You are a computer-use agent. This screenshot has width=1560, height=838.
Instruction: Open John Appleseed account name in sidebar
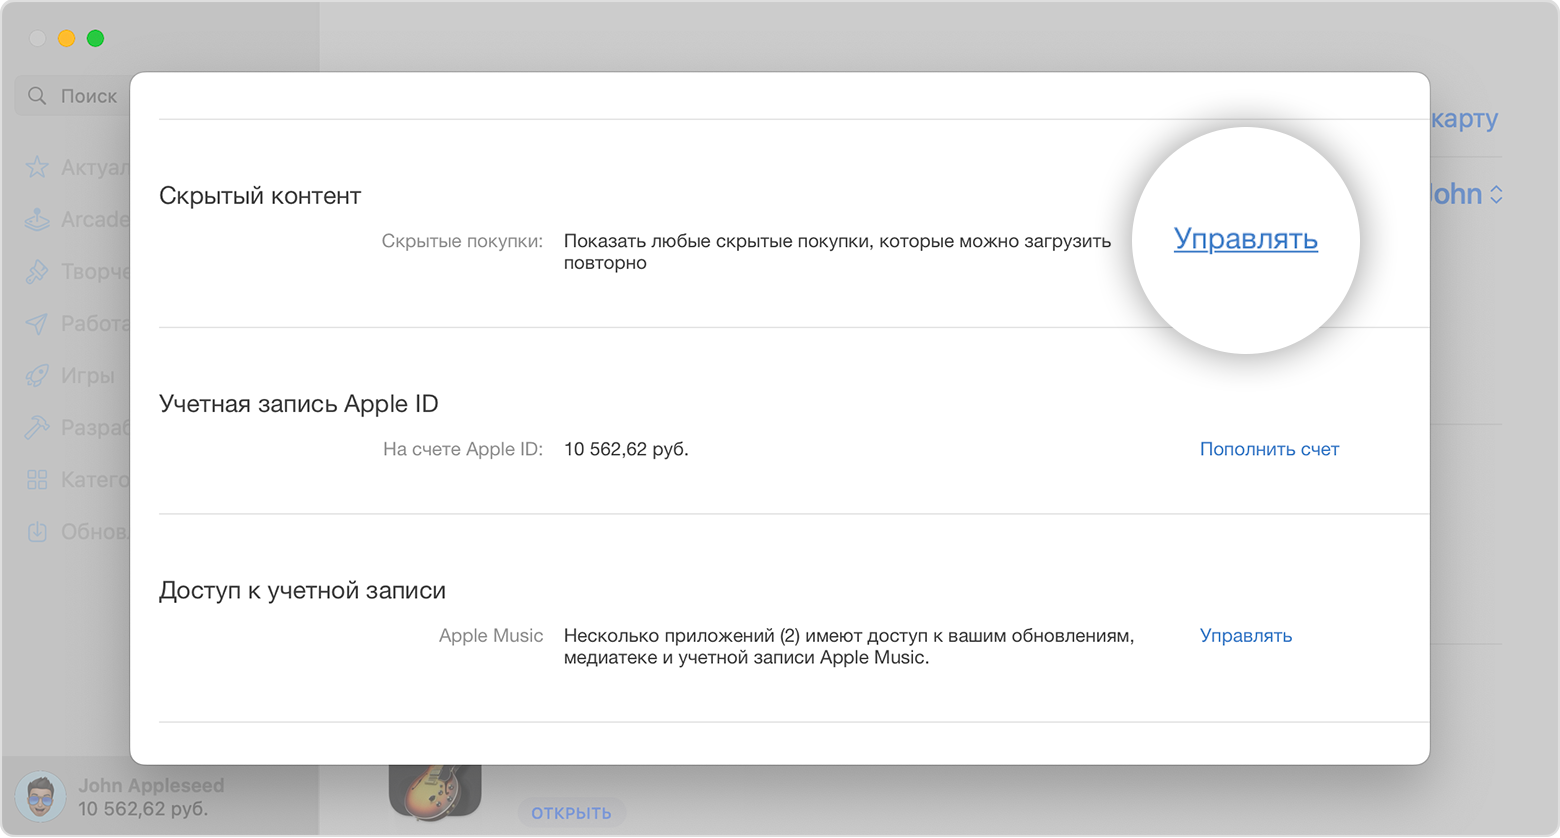click(151, 786)
